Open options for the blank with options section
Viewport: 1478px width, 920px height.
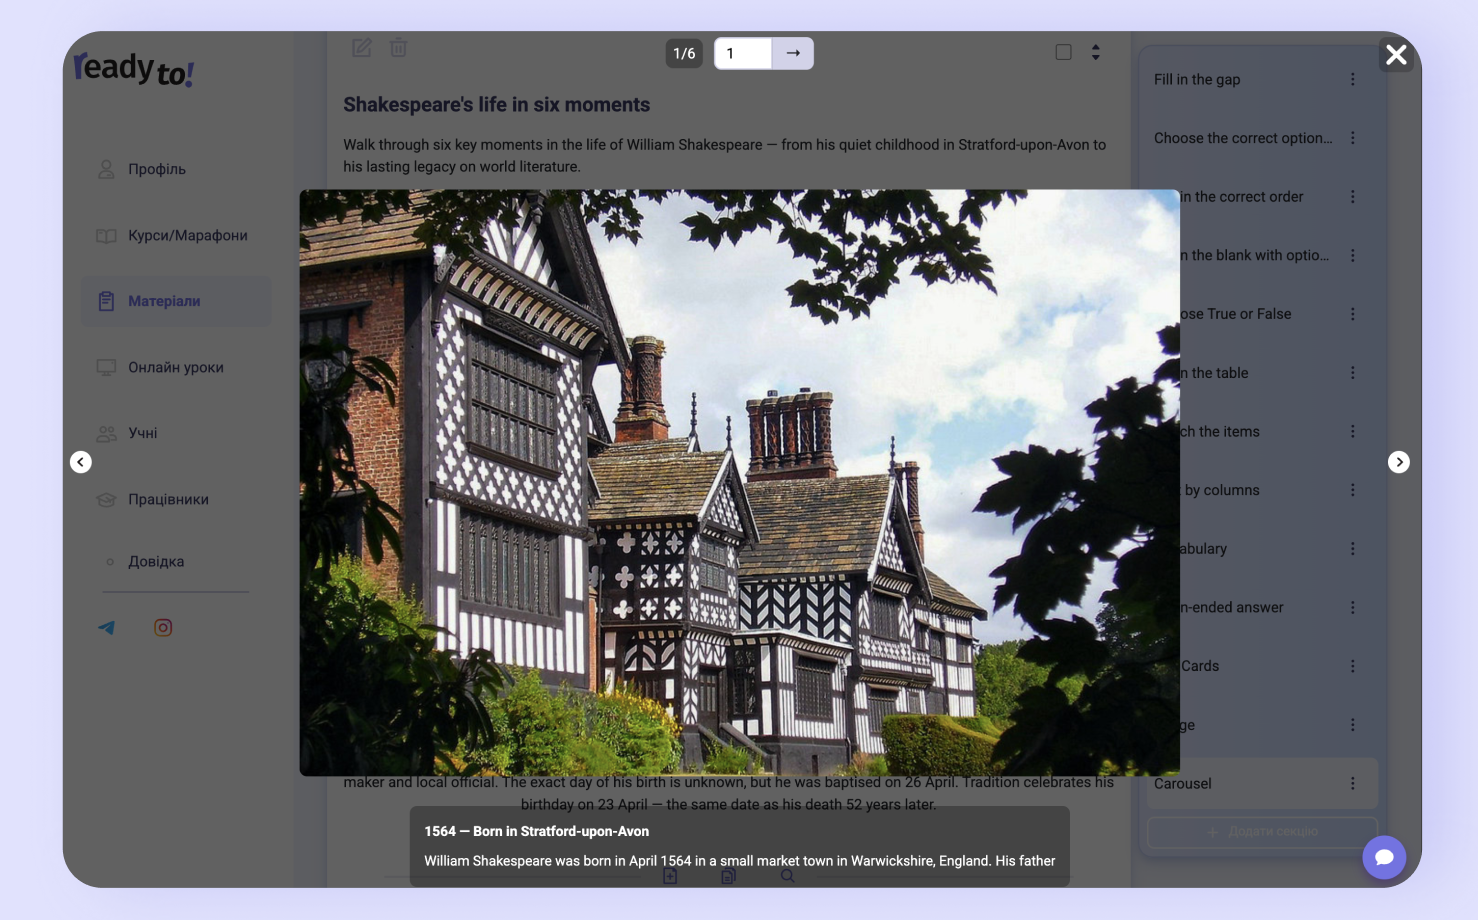(x=1353, y=255)
